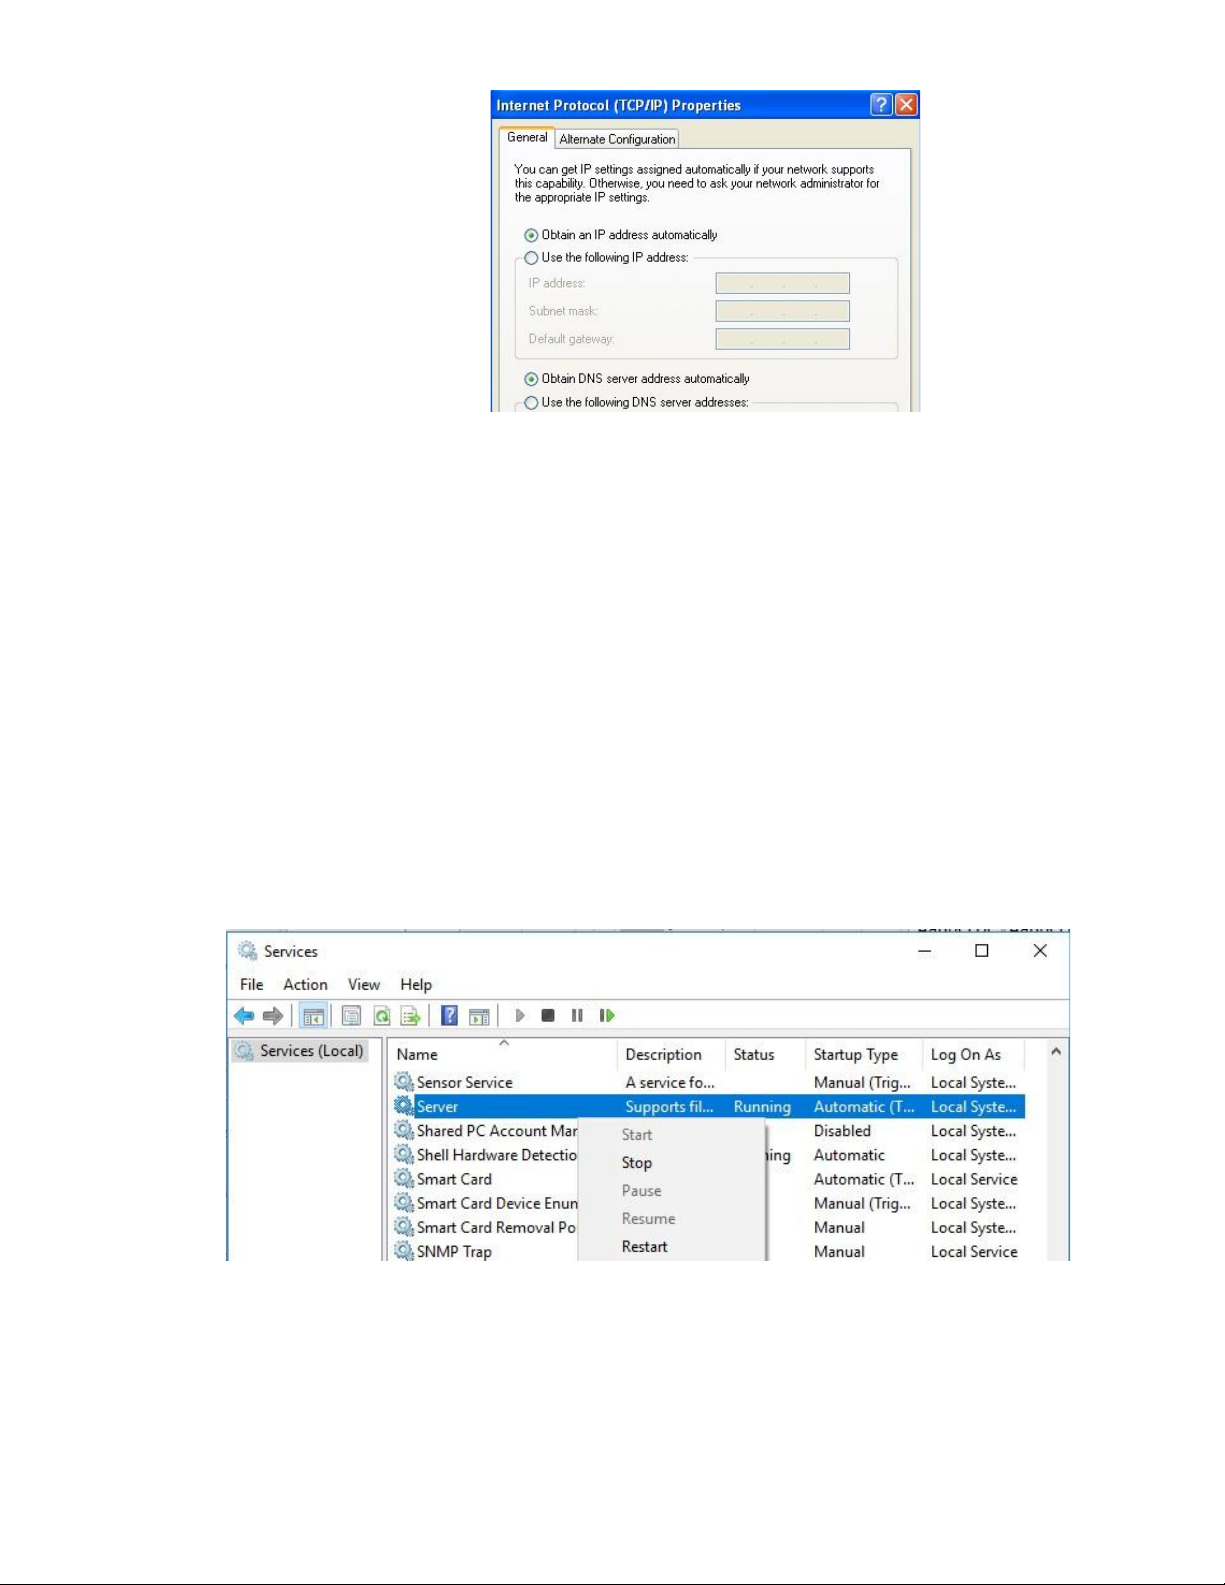Choose 'Use the following DNS server addresses' radio

pos(531,403)
